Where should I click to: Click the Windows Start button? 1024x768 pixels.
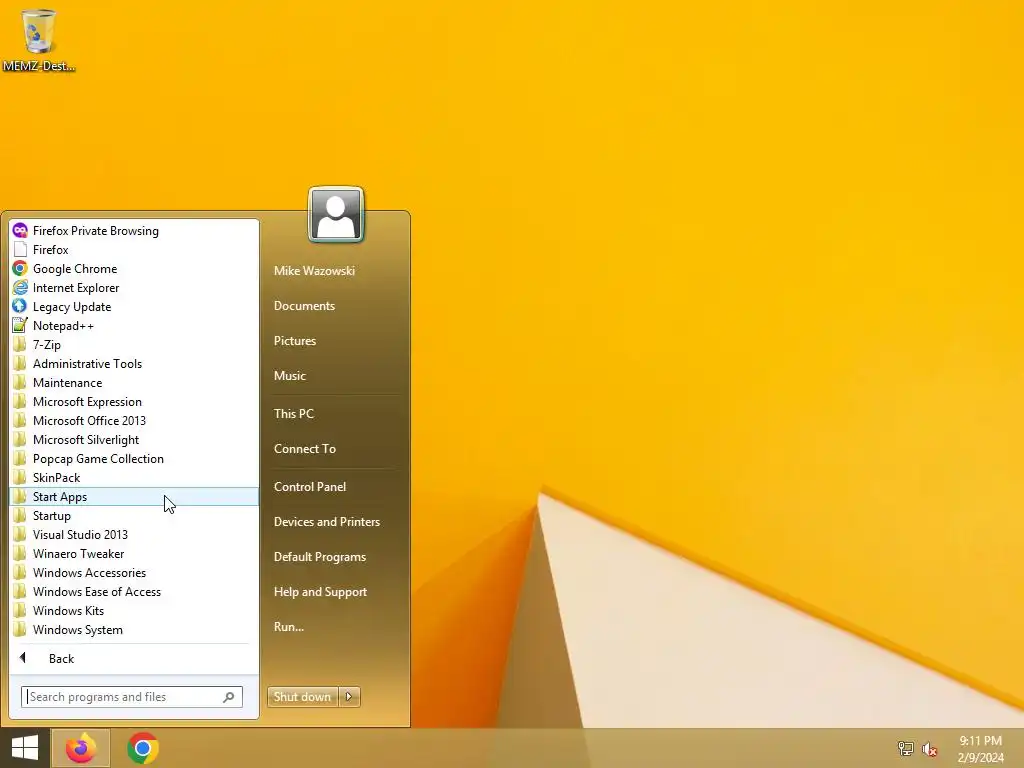click(25, 748)
